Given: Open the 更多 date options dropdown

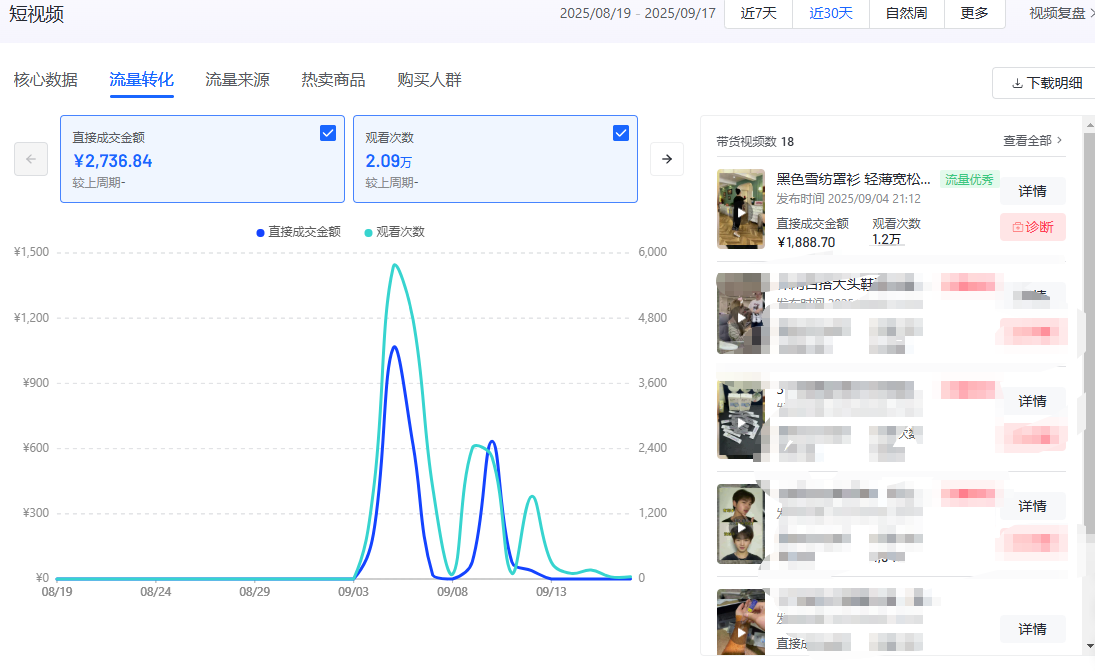Looking at the screenshot, I should point(974,15).
